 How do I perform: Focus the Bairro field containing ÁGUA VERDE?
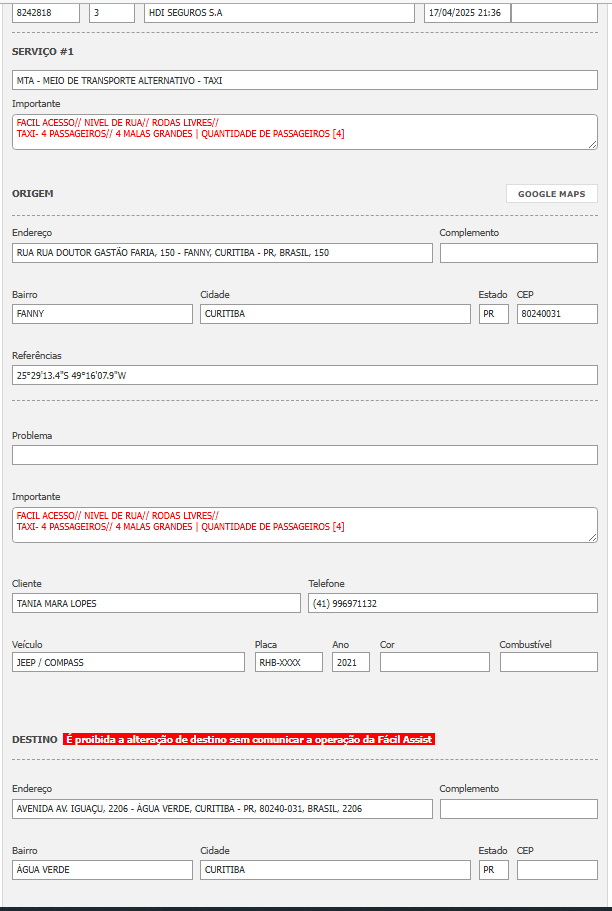pyautogui.click(x=102, y=870)
